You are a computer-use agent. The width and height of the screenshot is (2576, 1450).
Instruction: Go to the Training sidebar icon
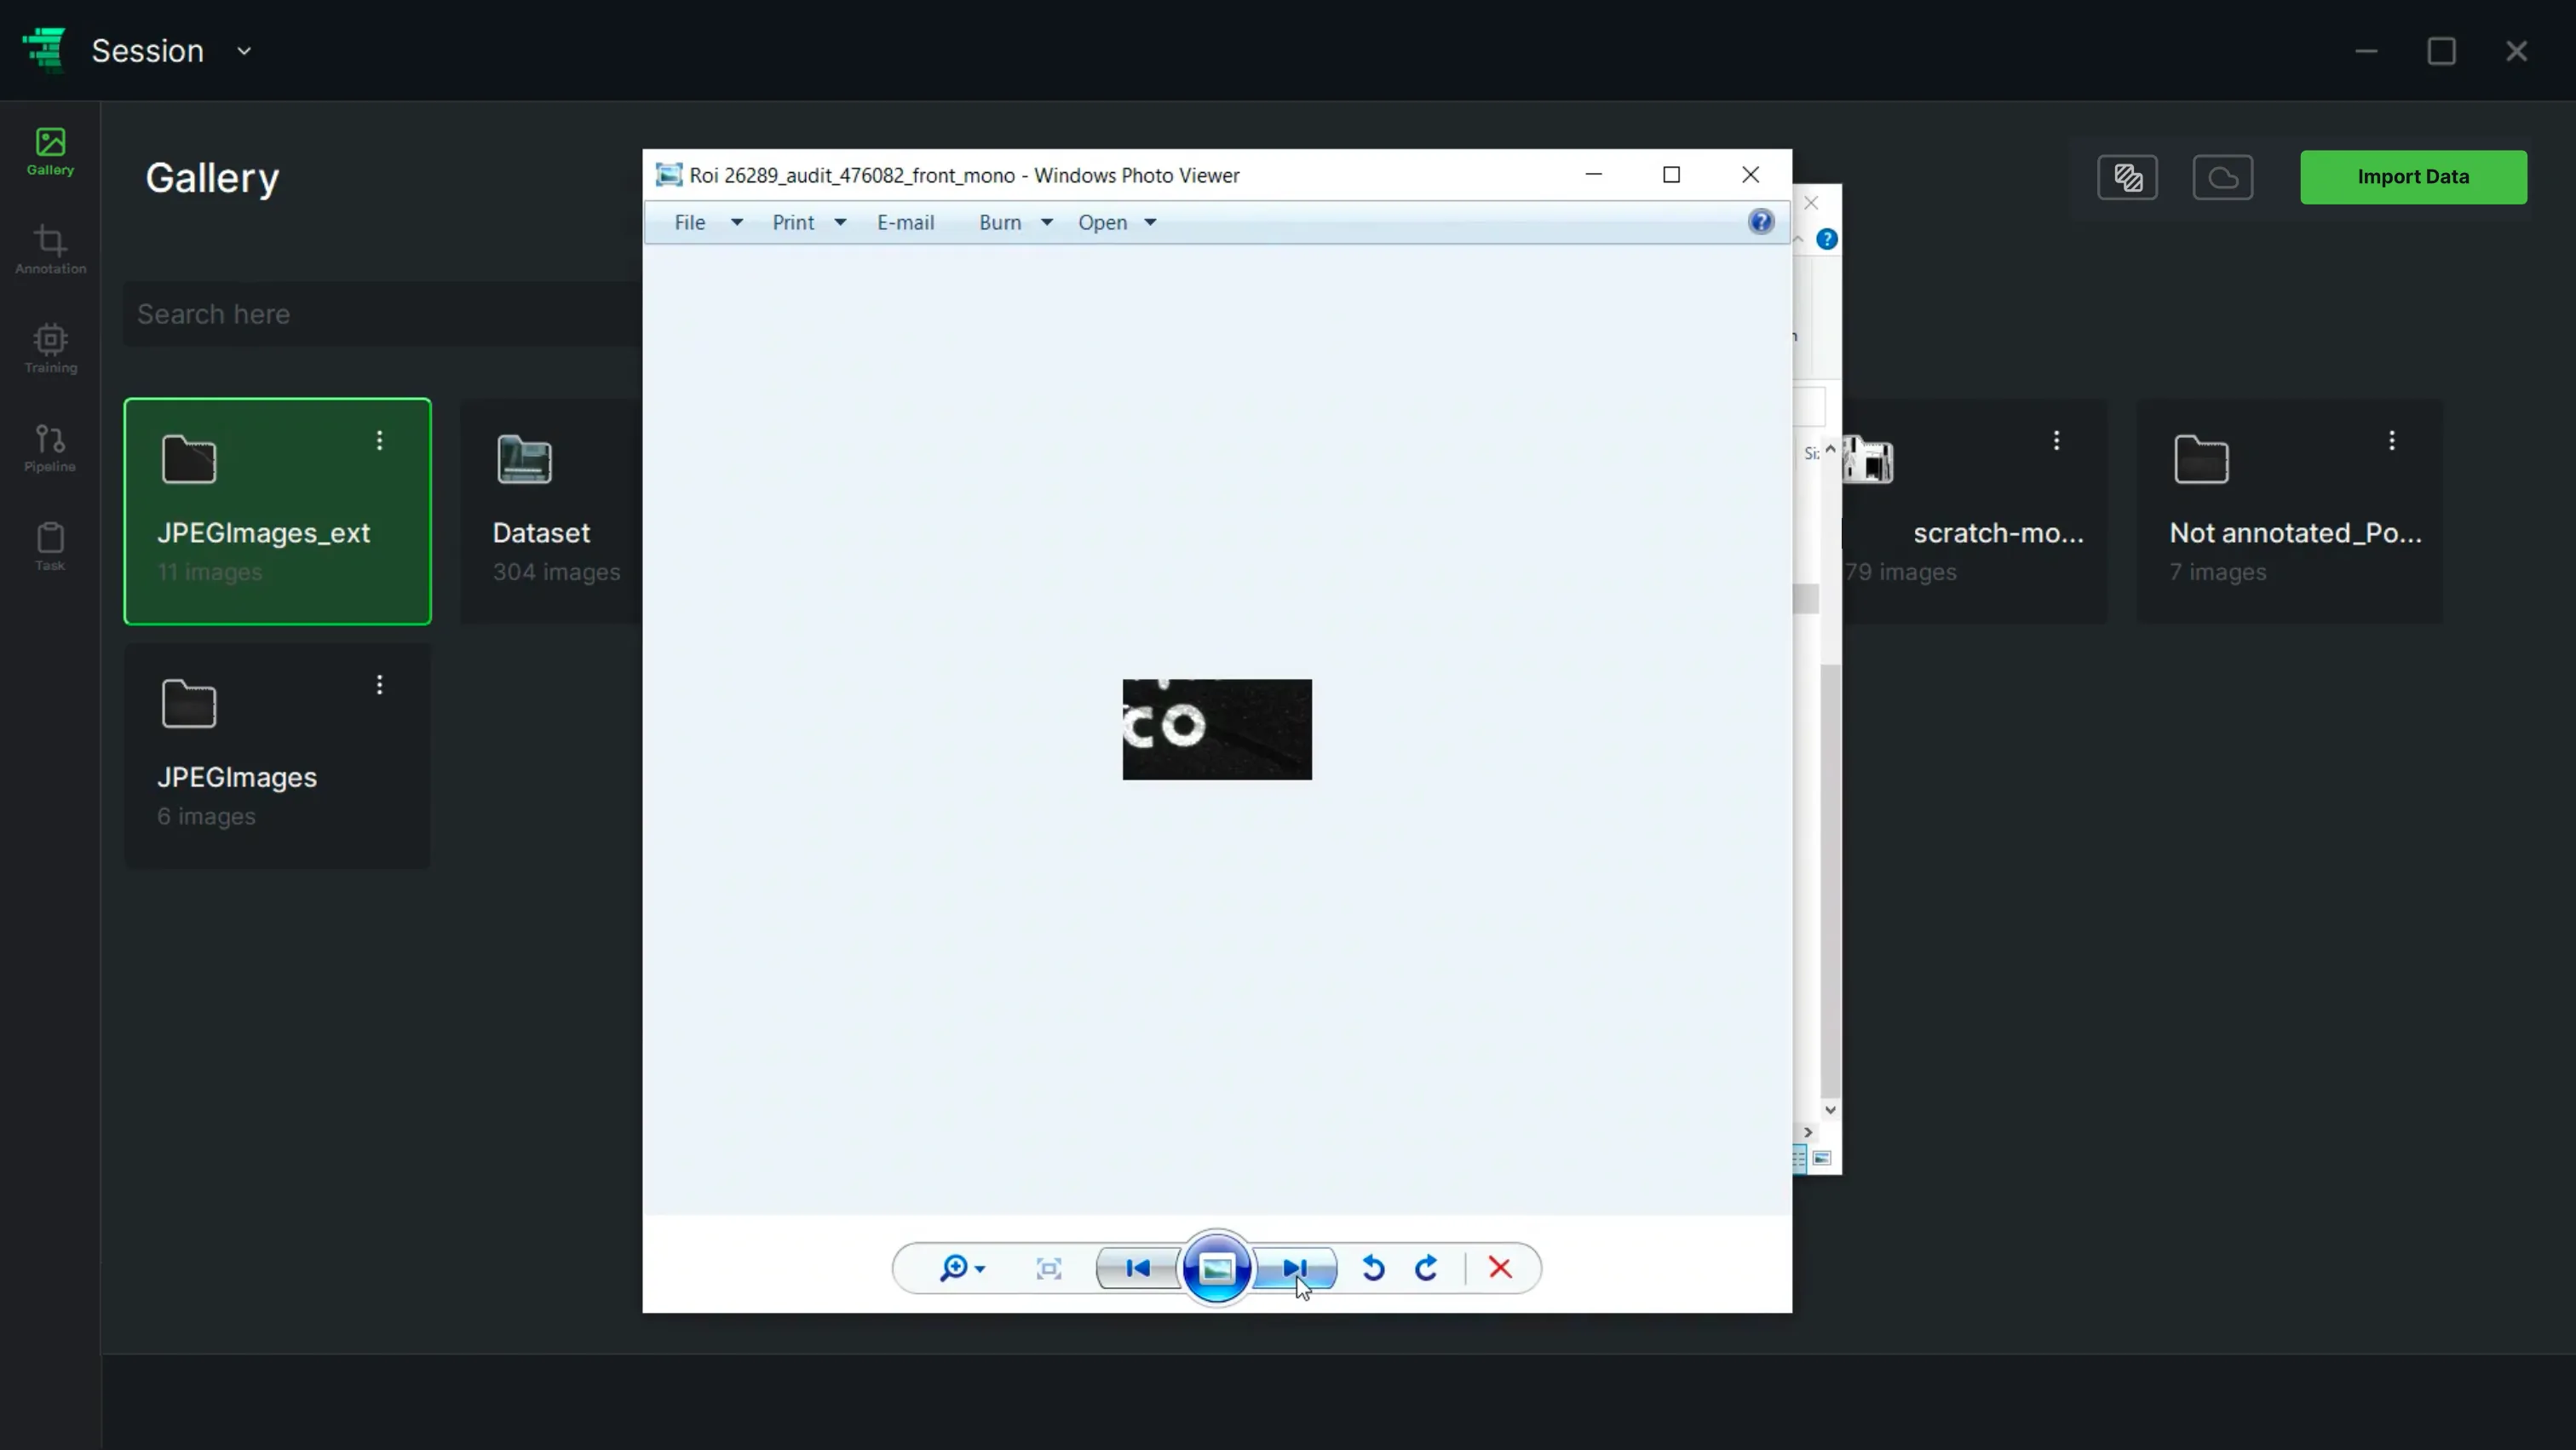click(50, 348)
